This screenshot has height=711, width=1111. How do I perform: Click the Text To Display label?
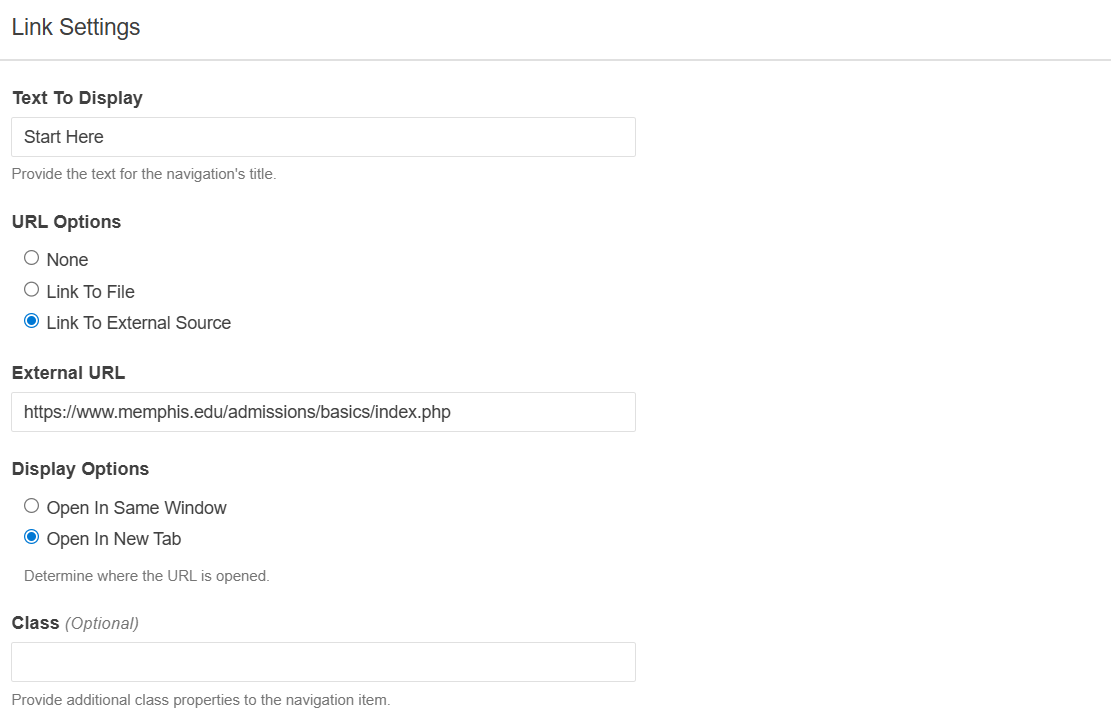pyautogui.click(x=77, y=97)
